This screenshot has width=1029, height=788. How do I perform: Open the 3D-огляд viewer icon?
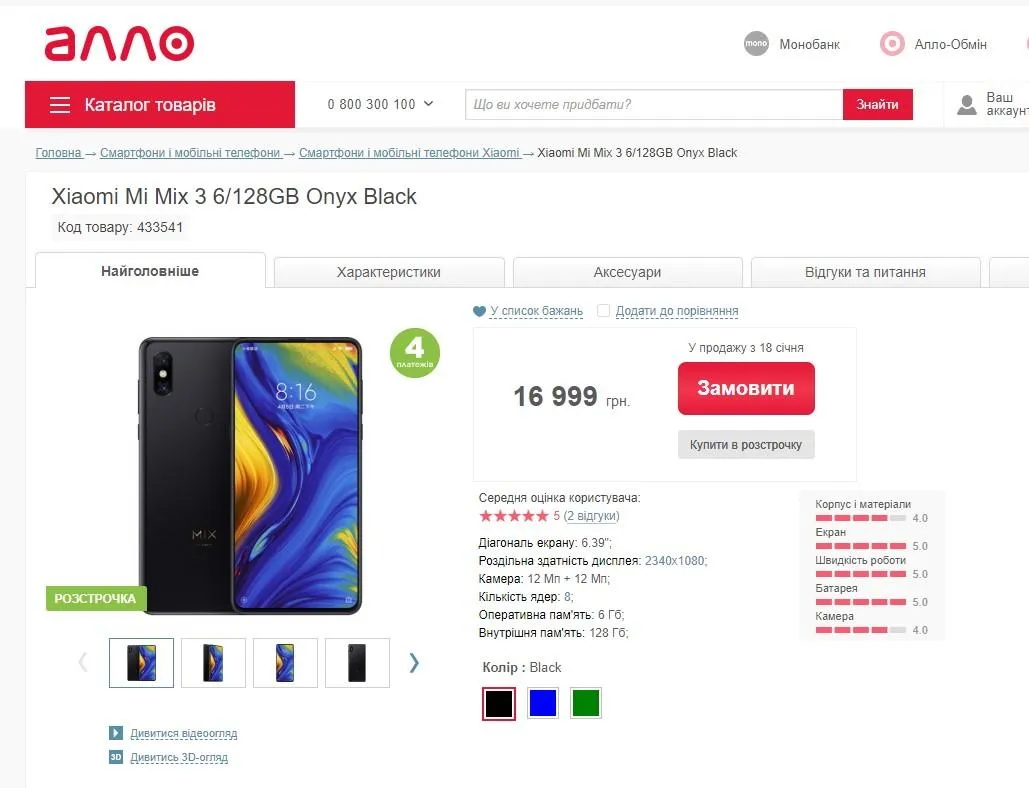[x=117, y=757]
